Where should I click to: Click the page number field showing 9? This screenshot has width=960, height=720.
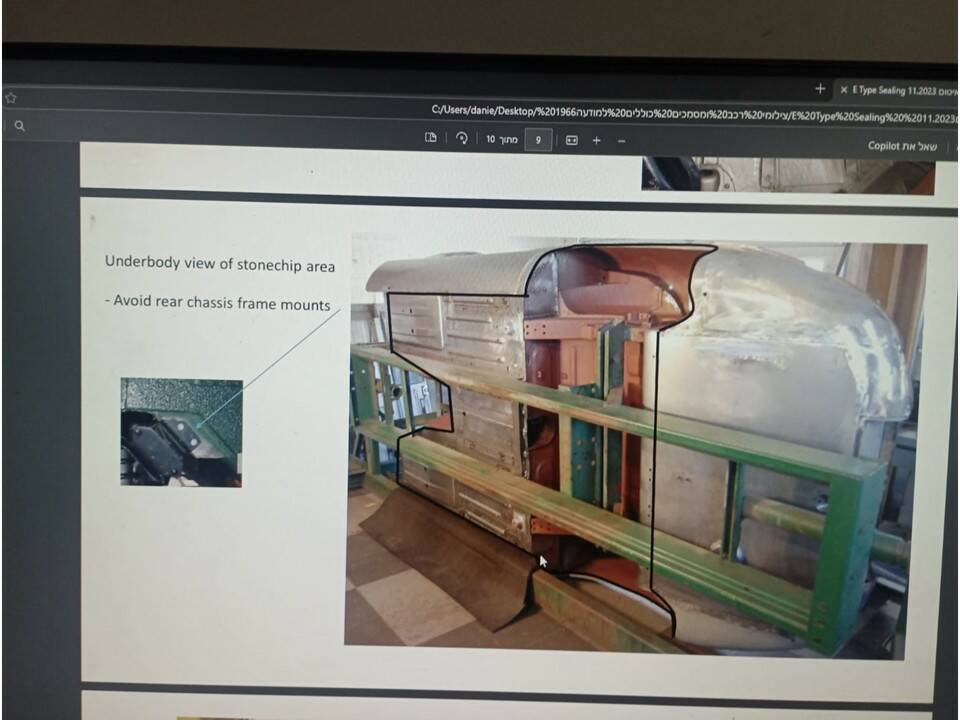[x=538, y=140]
